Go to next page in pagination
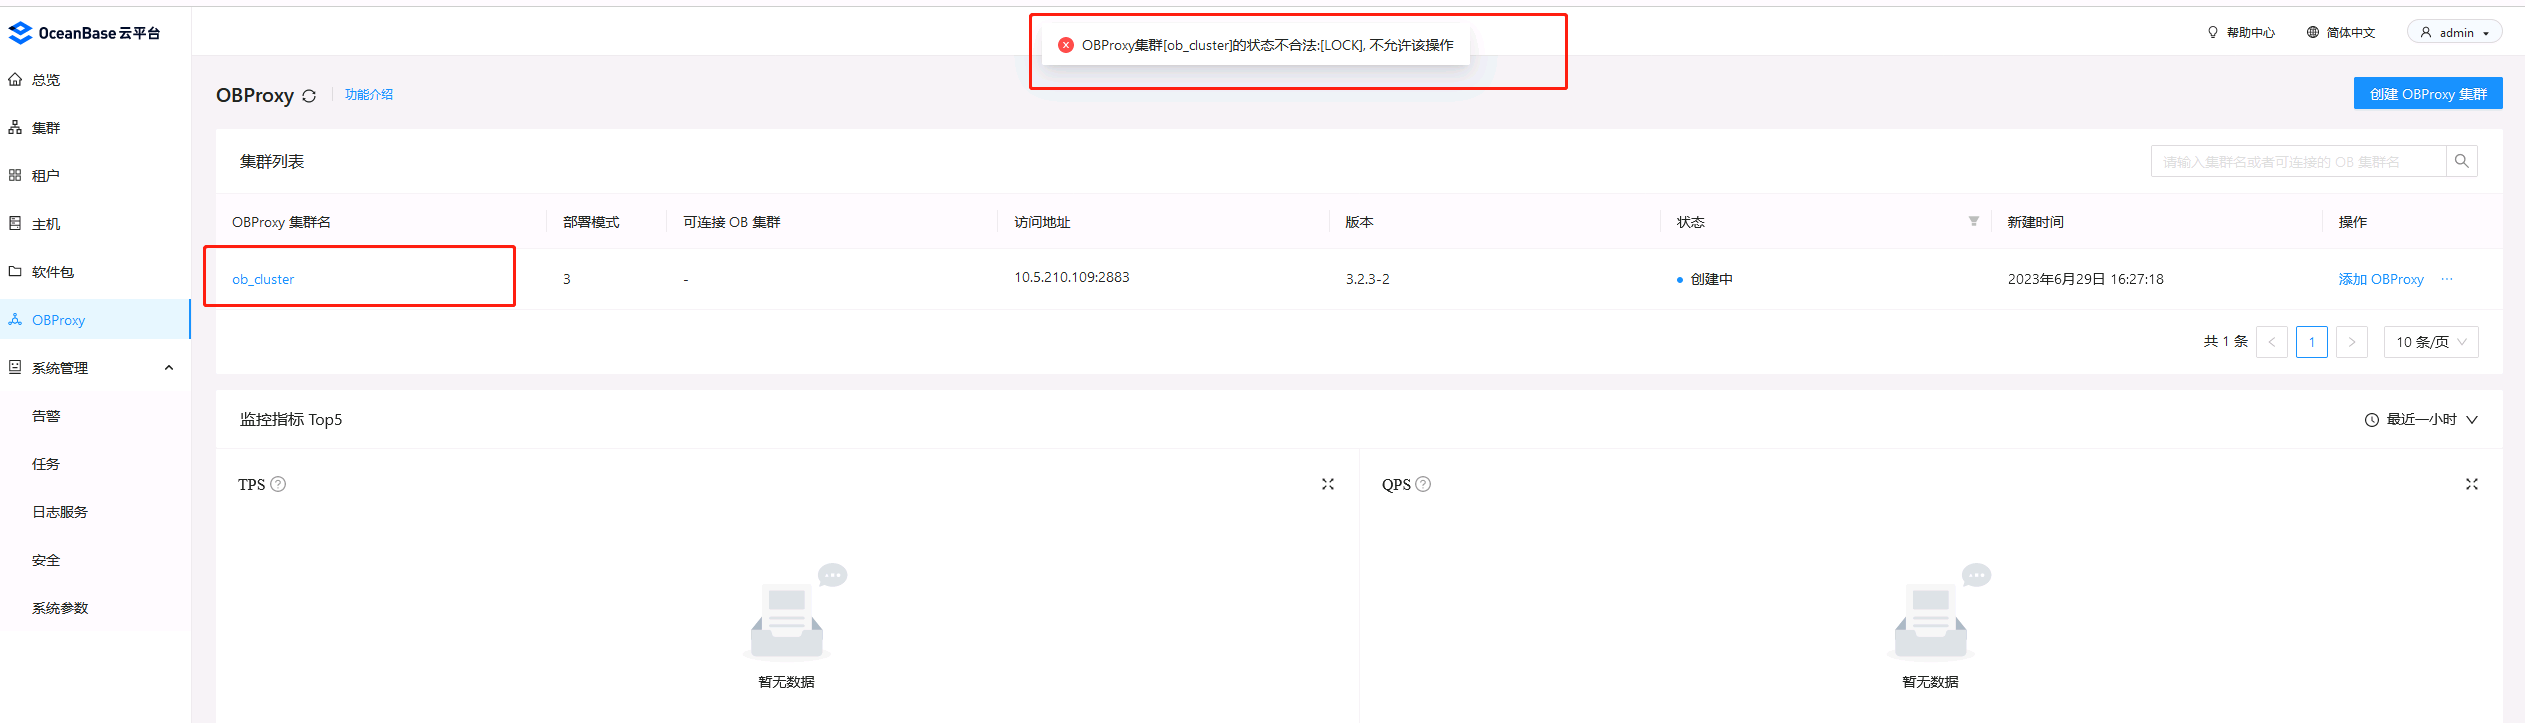 coord(2352,342)
